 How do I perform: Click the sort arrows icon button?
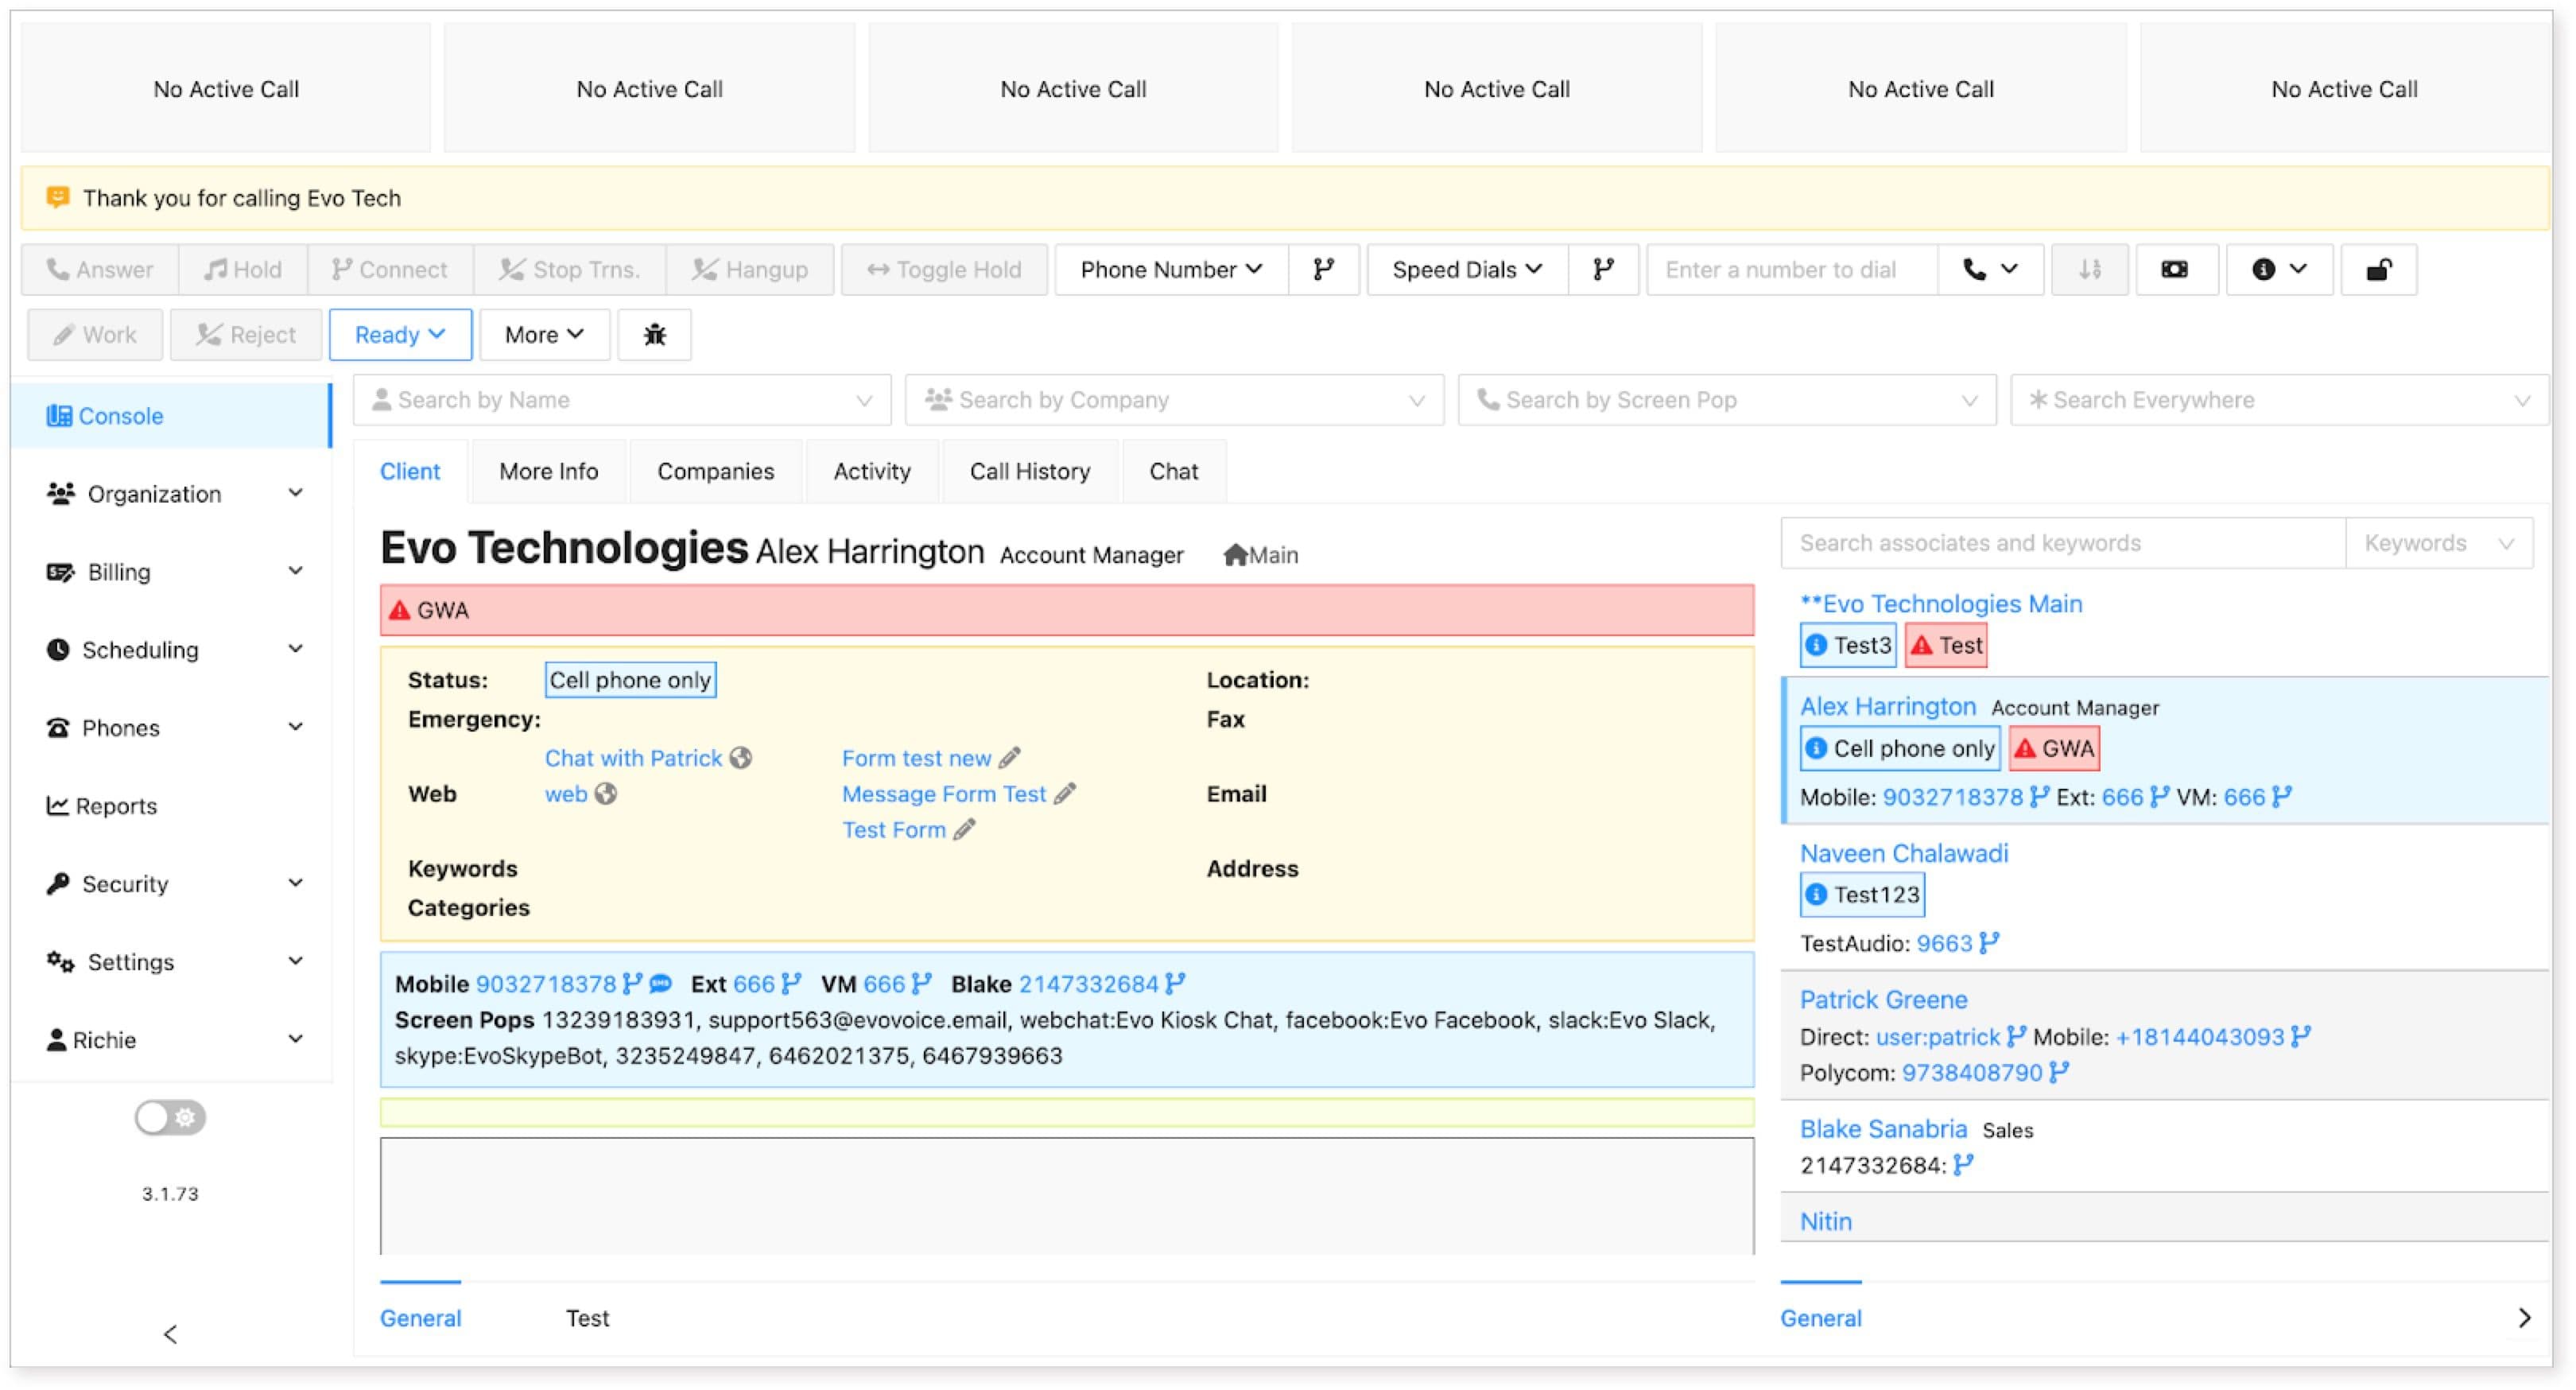(x=2089, y=269)
